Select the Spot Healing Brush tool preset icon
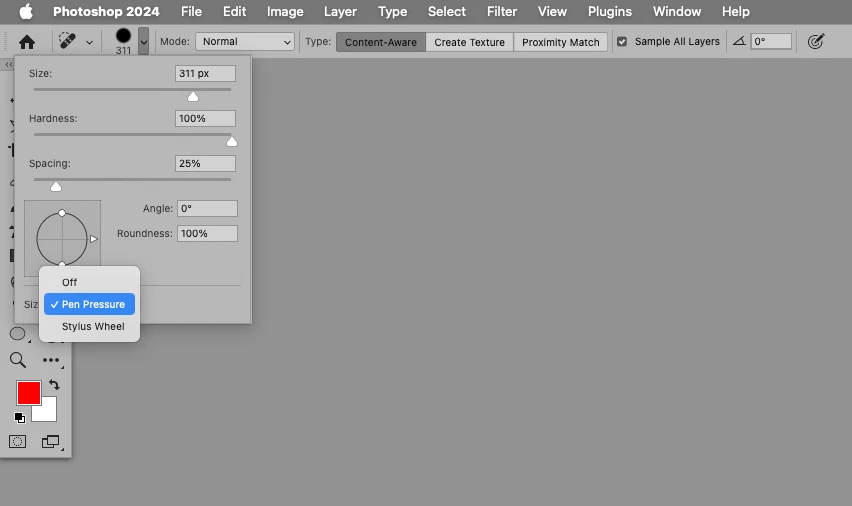This screenshot has width=852, height=506. [67, 41]
